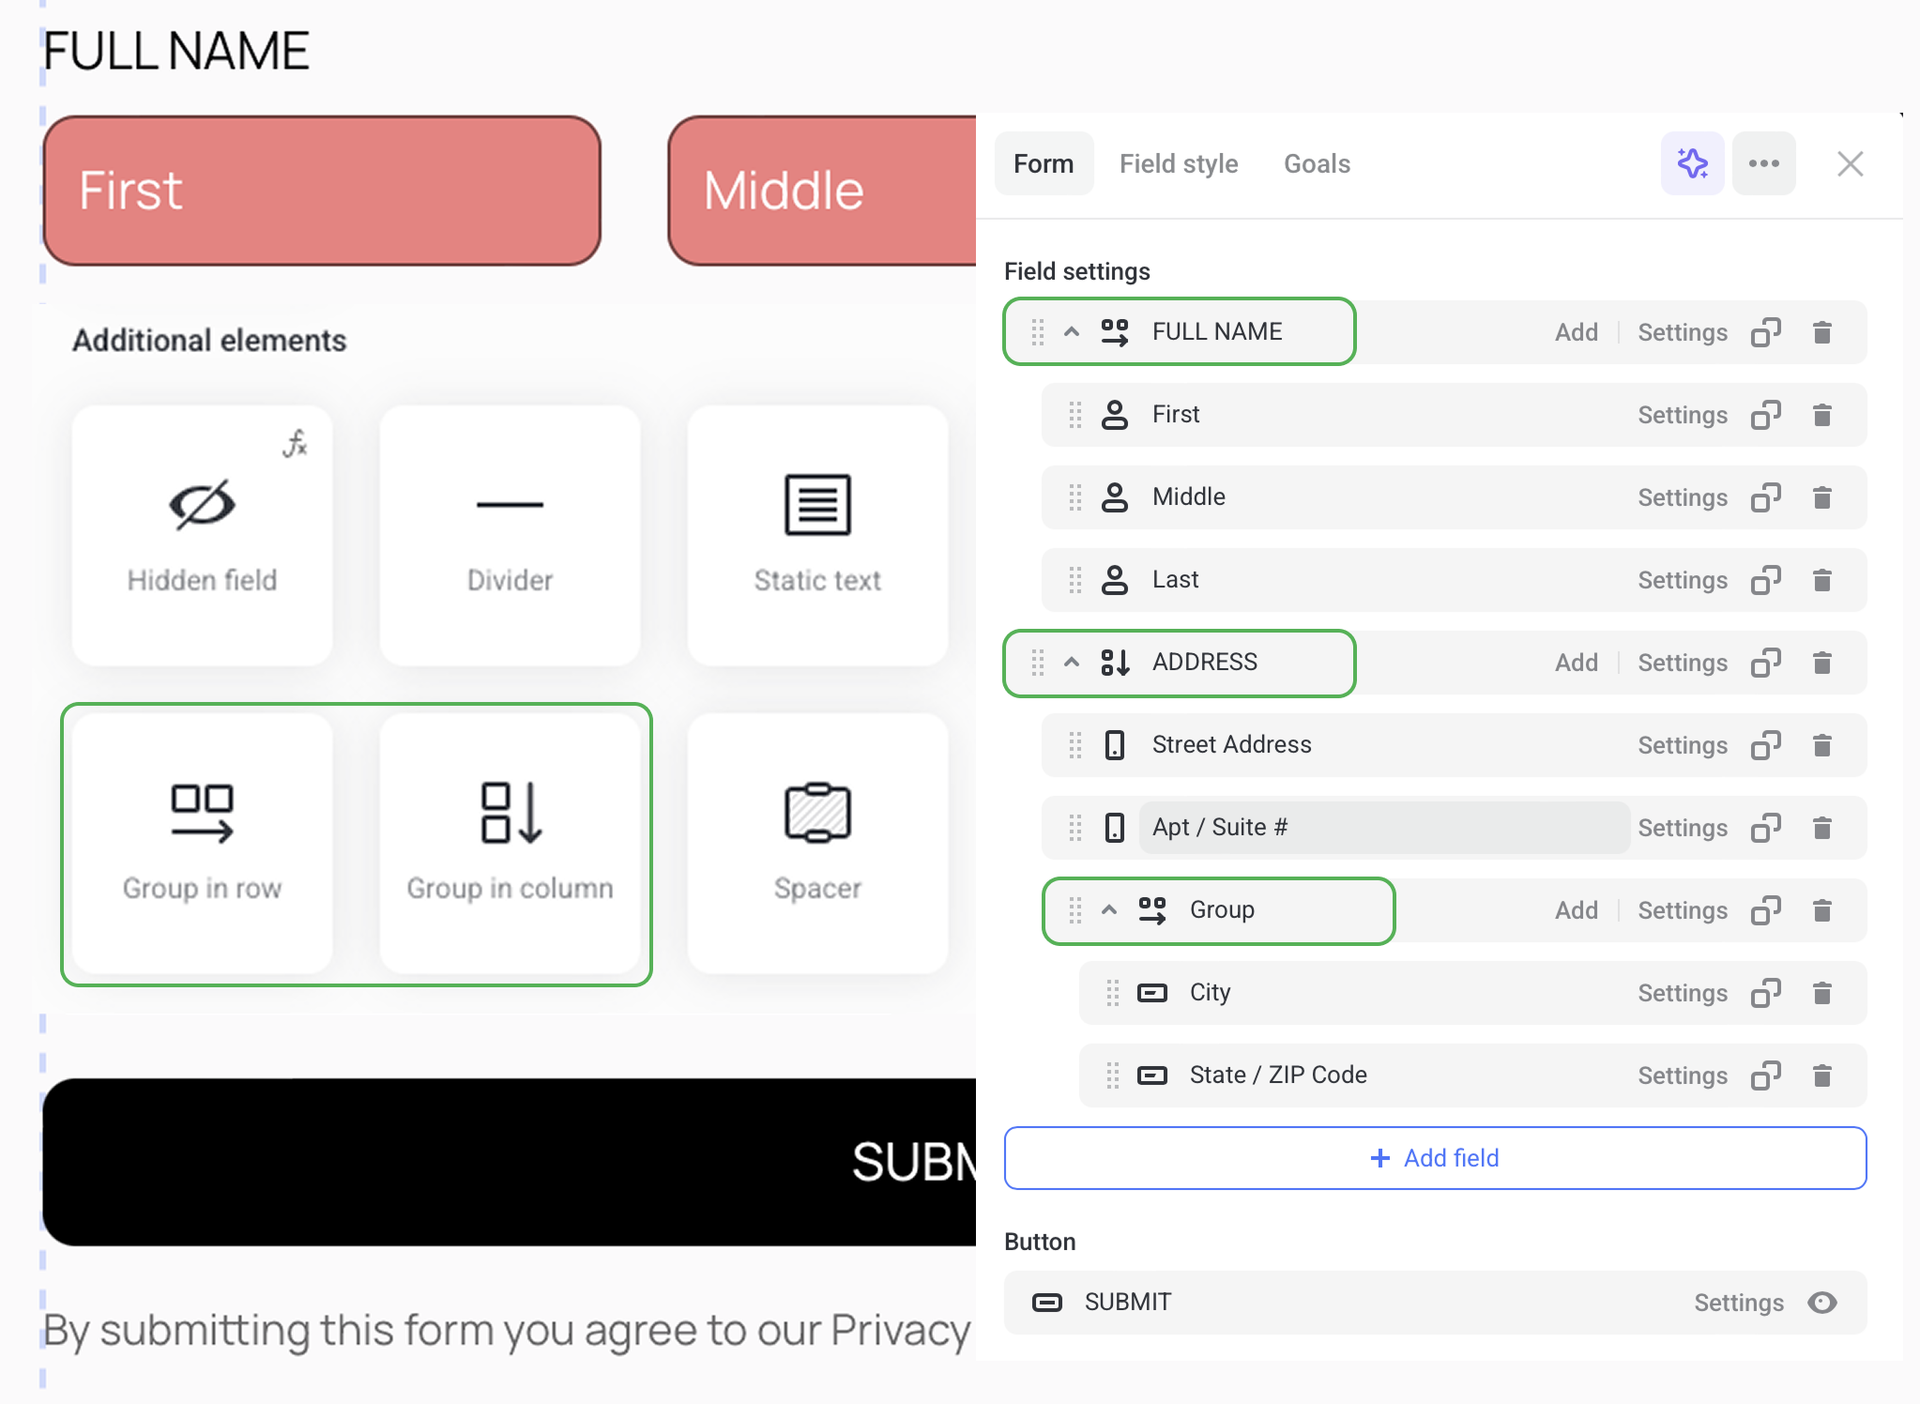This screenshot has height=1404, width=1920.
Task: Grab the drag handle of Last field
Action: point(1075,580)
